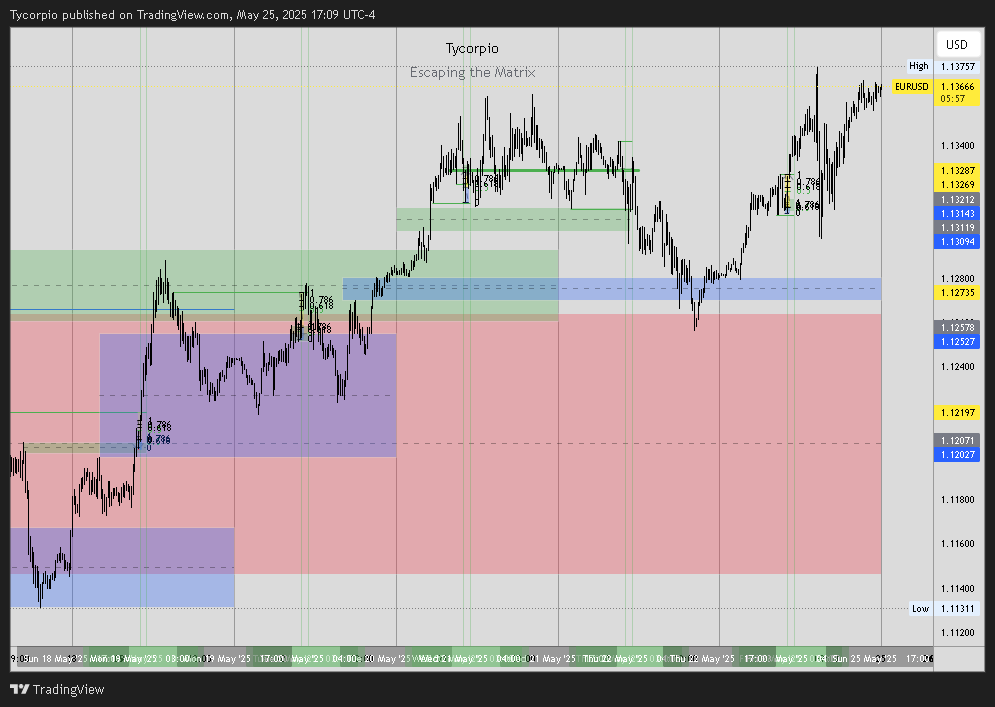Select the USD currency label at top right
The width and height of the screenshot is (995, 707).
956,44
